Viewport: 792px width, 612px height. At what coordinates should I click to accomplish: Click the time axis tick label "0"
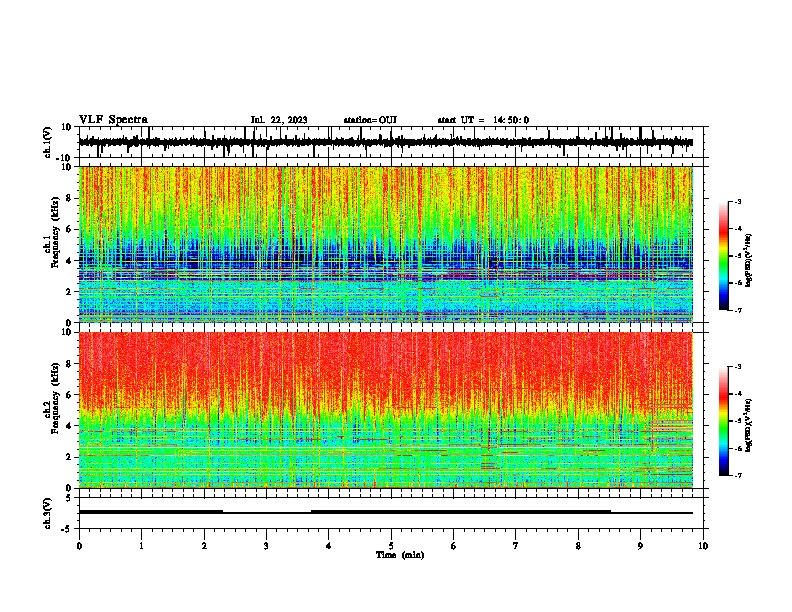79,546
